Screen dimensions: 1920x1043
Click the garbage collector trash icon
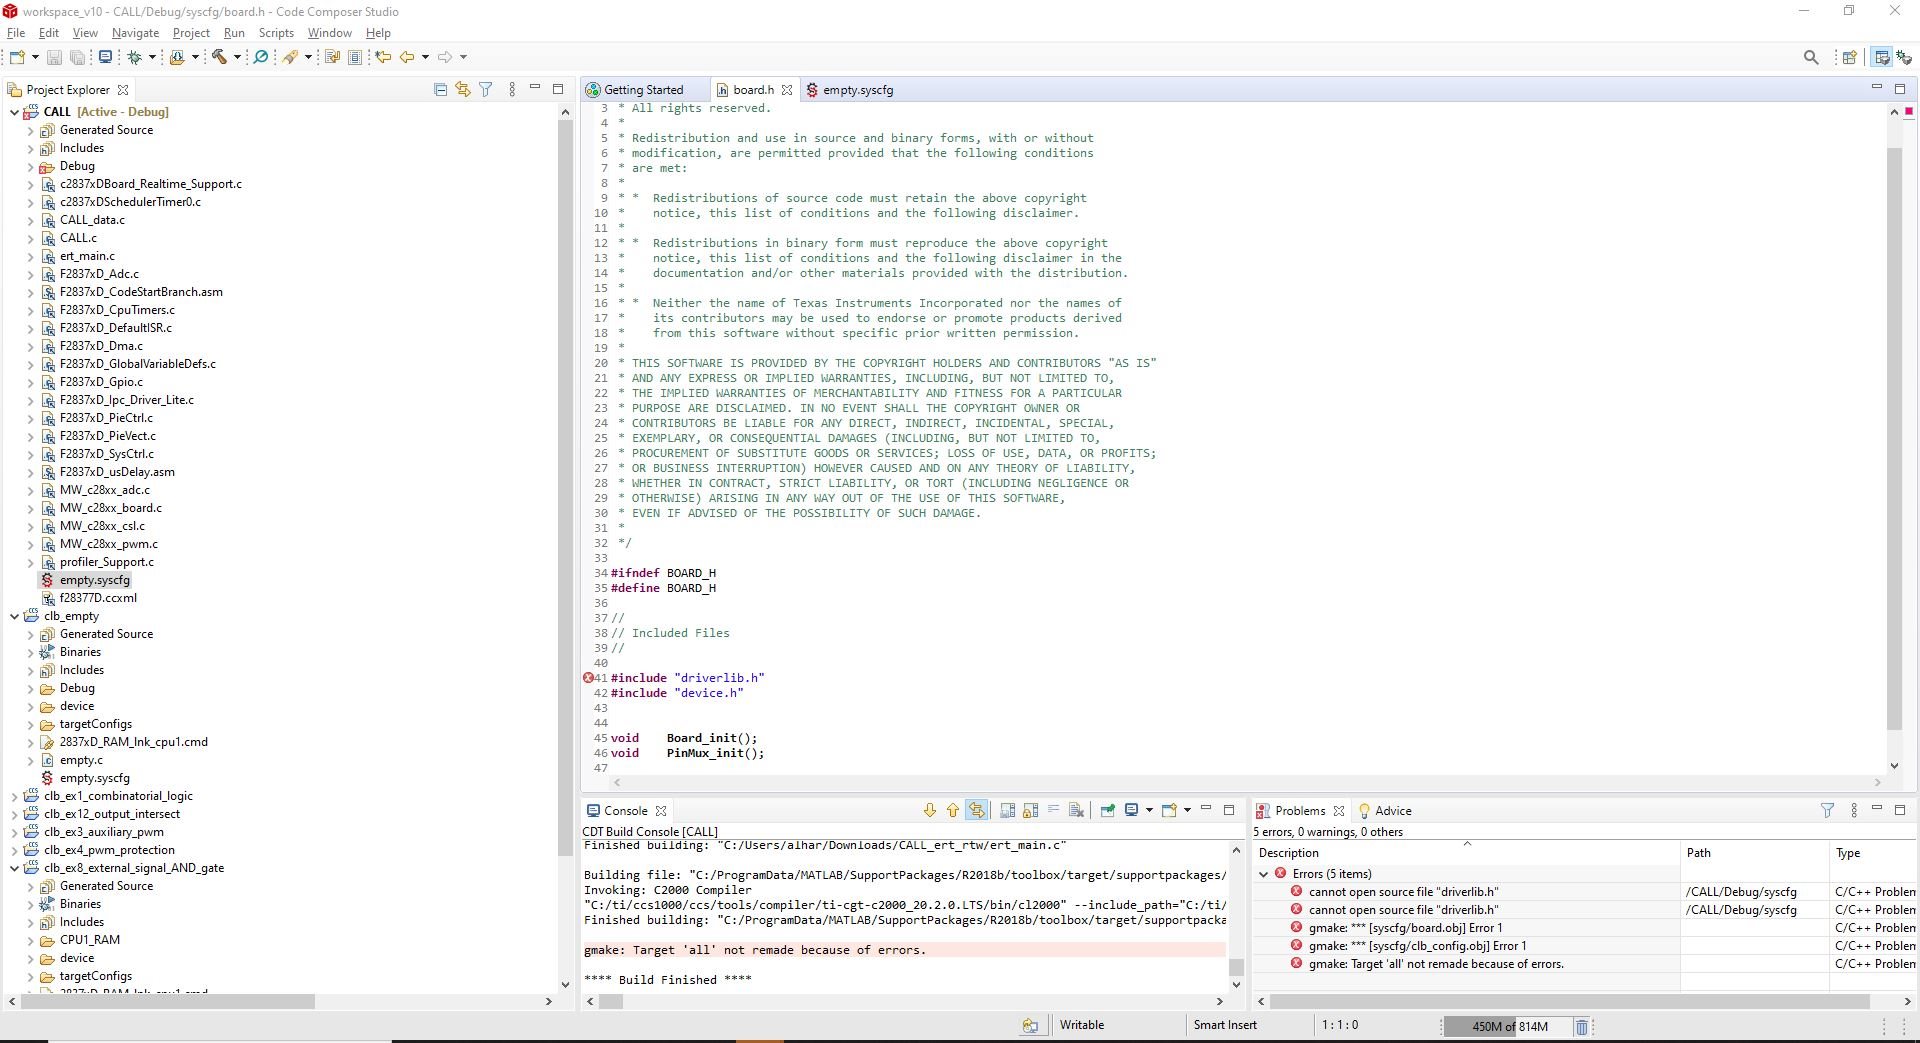tap(1582, 1026)
